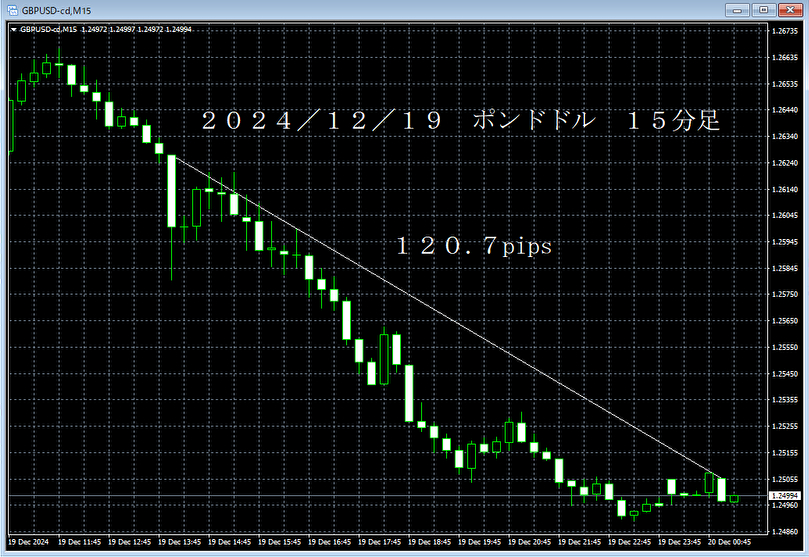Close the GBPUSD-cd,M15 chart window
The height and width of the screenshot is (557, 809).
coord(790,10)
